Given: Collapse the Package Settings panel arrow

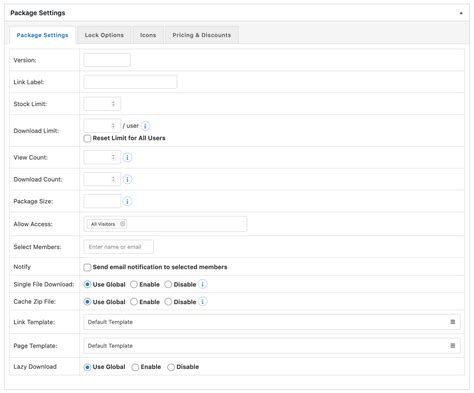Looking at the screenshot, I should pyautogui.click(x=461, y=13).
